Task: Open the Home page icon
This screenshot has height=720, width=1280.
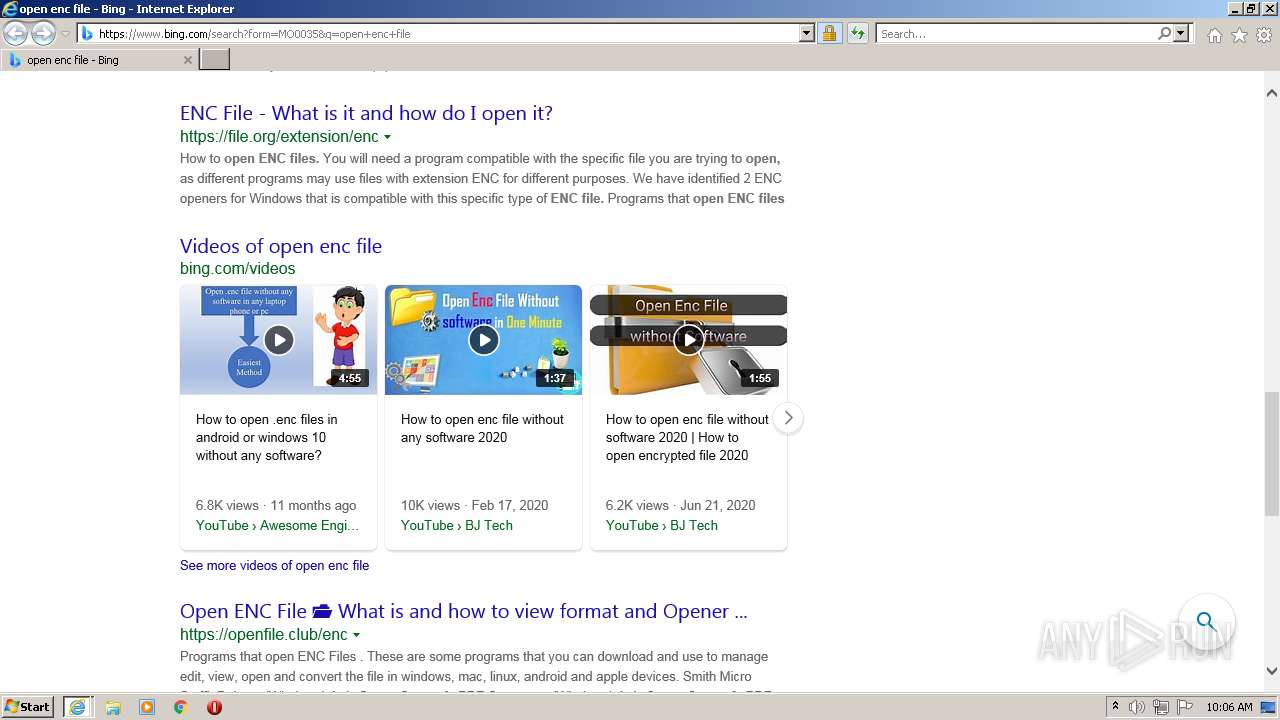Action: (x=1214, y=35)
